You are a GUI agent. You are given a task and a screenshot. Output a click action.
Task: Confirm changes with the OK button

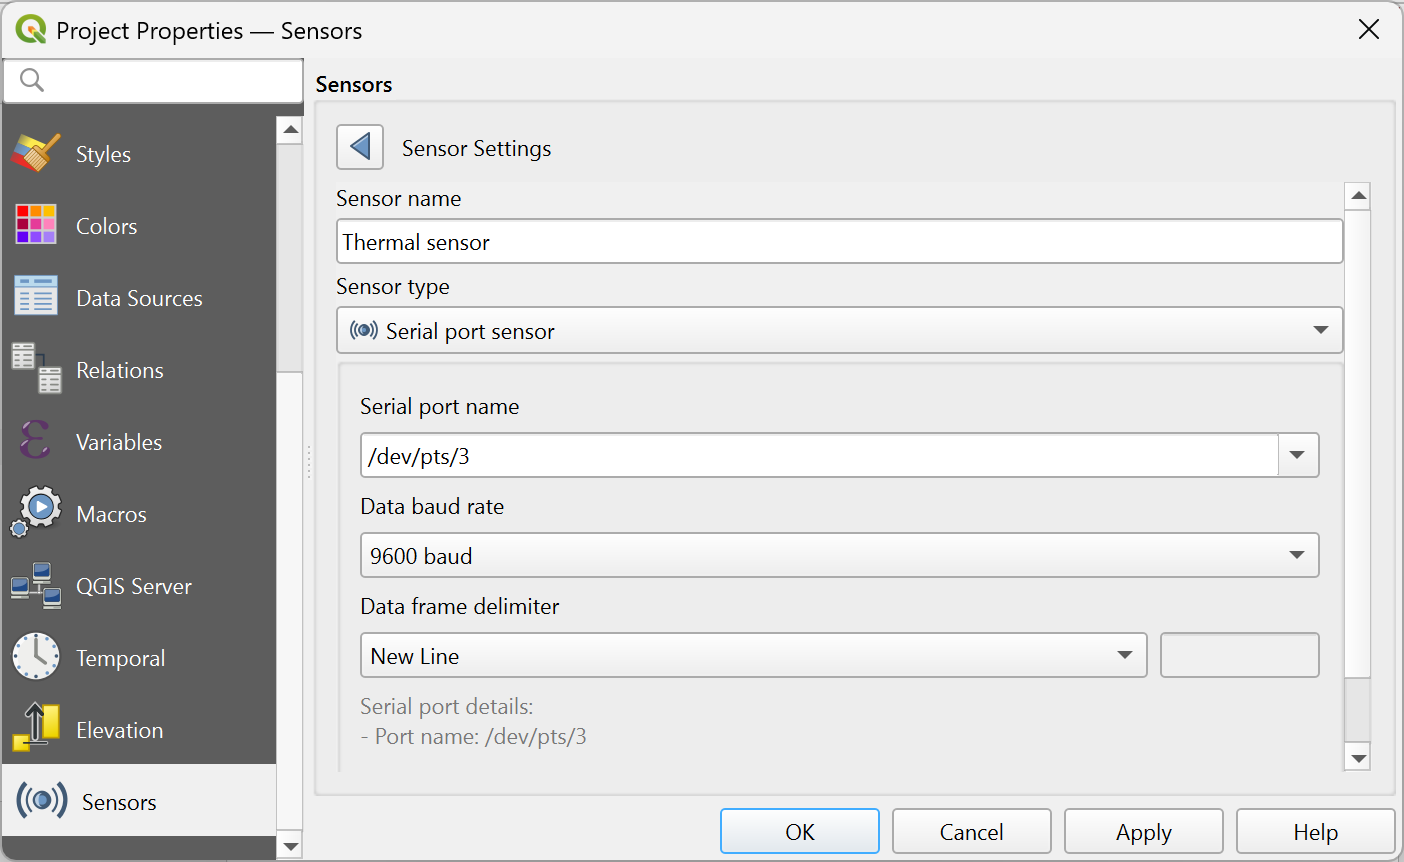(799, 831)
